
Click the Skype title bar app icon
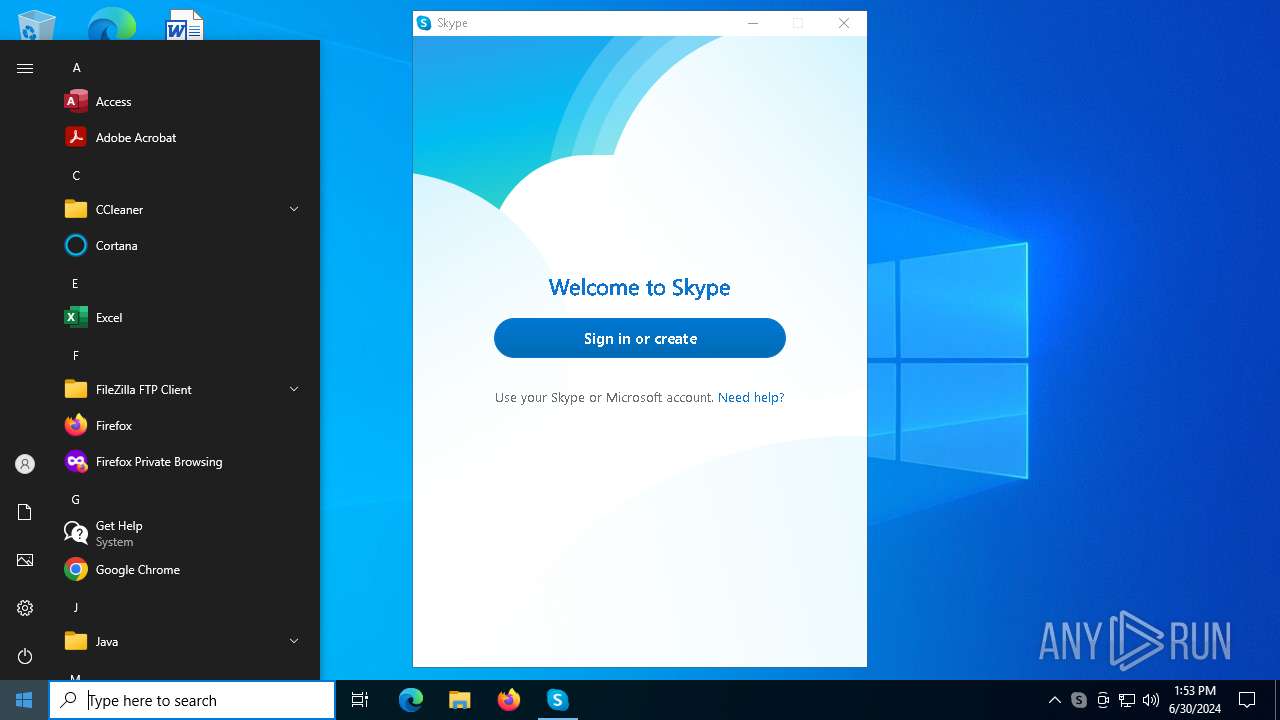click(424, 23)
